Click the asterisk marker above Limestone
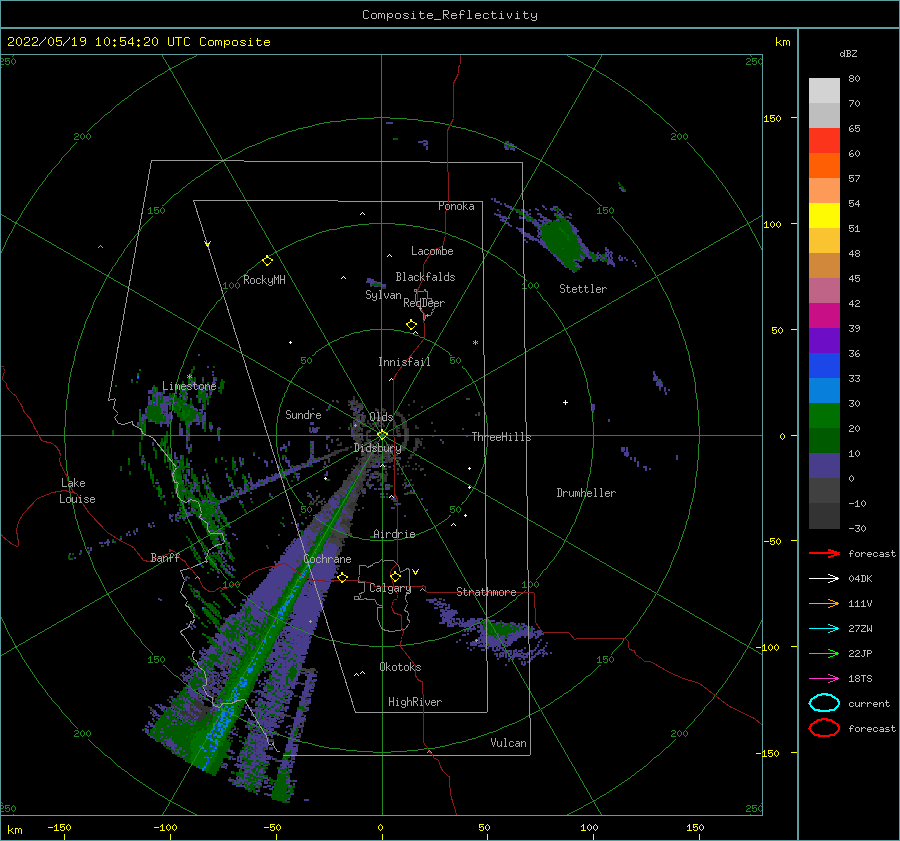 point(189,377)
